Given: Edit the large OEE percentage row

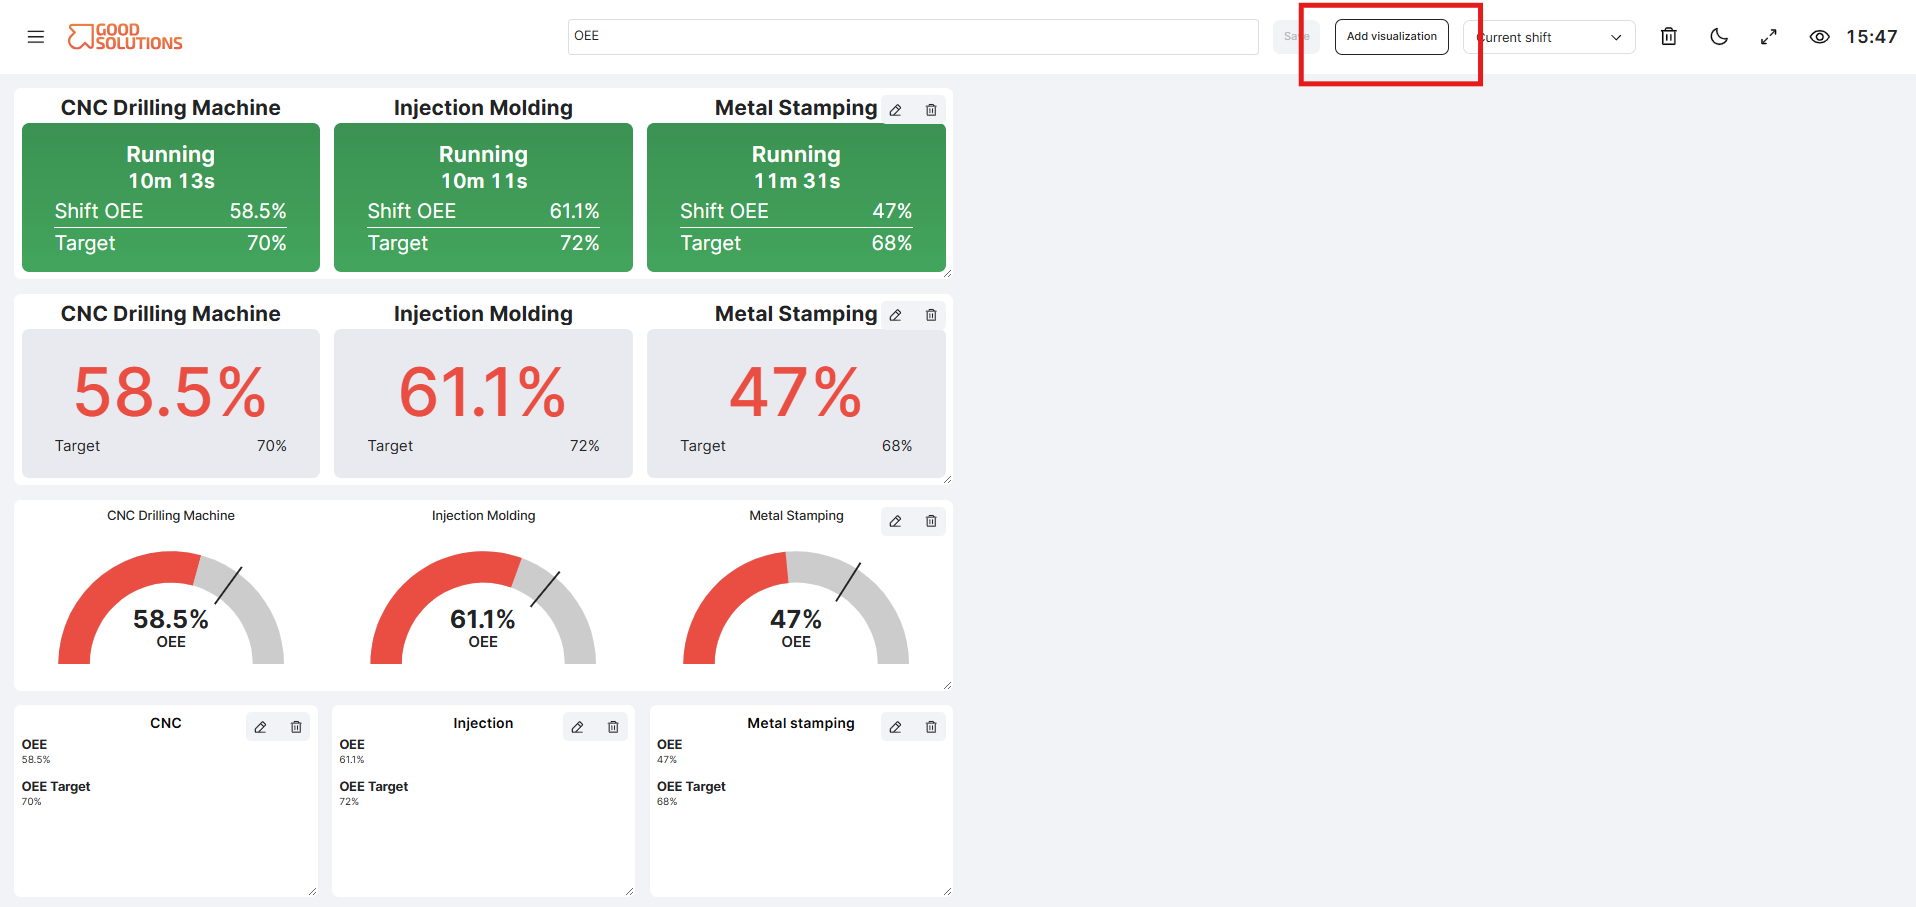Looking at the screenshot, I should point(896,315).
